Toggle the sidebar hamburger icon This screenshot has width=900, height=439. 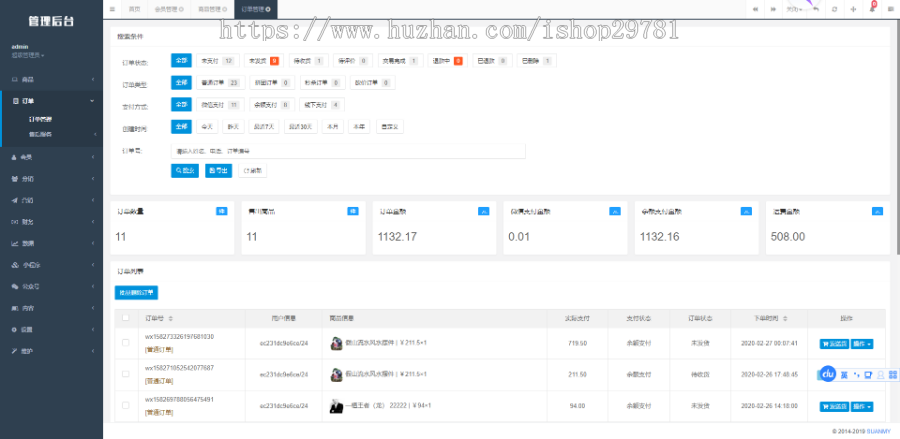[x=112, y=9]
